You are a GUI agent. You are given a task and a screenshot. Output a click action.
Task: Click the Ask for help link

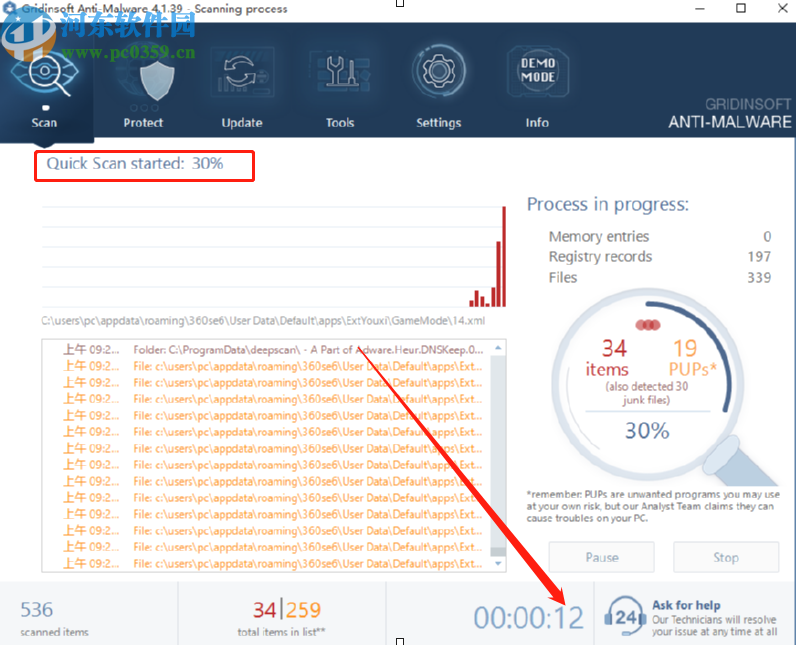[686, 605]
